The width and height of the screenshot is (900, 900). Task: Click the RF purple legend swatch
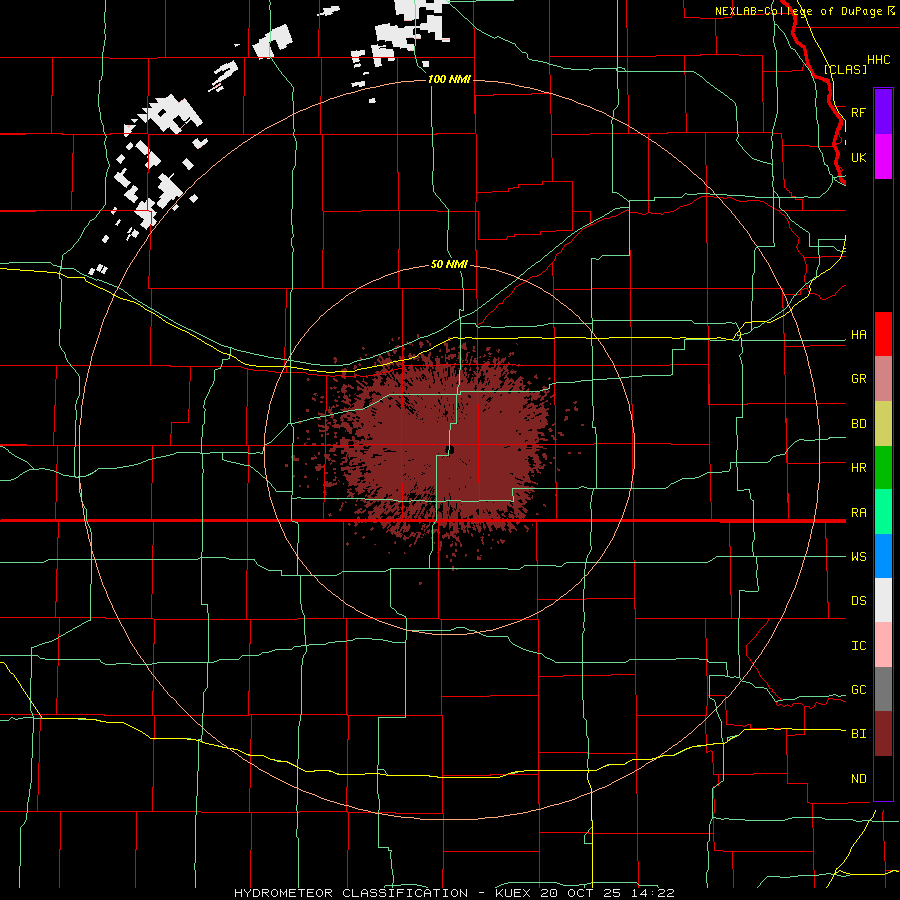(x=883, y=112)
